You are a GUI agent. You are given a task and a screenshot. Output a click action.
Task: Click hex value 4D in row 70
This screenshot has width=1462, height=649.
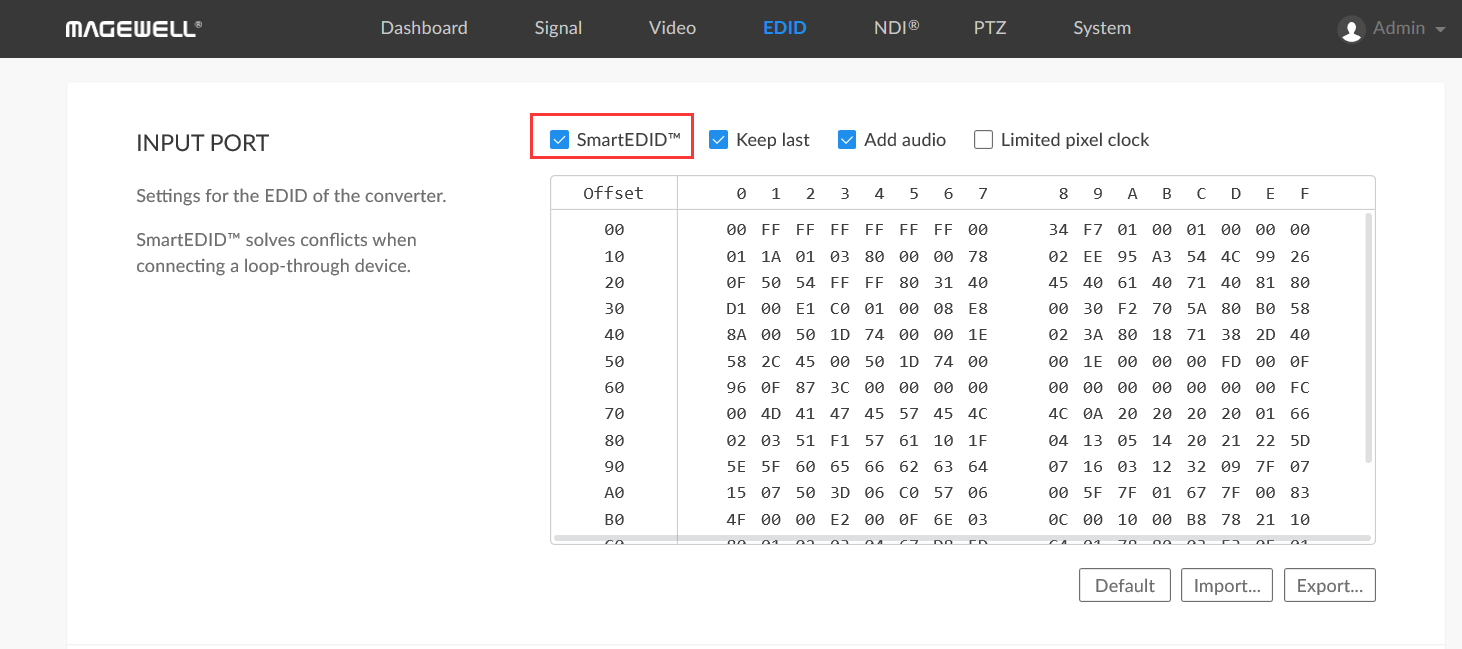point(771,413)
